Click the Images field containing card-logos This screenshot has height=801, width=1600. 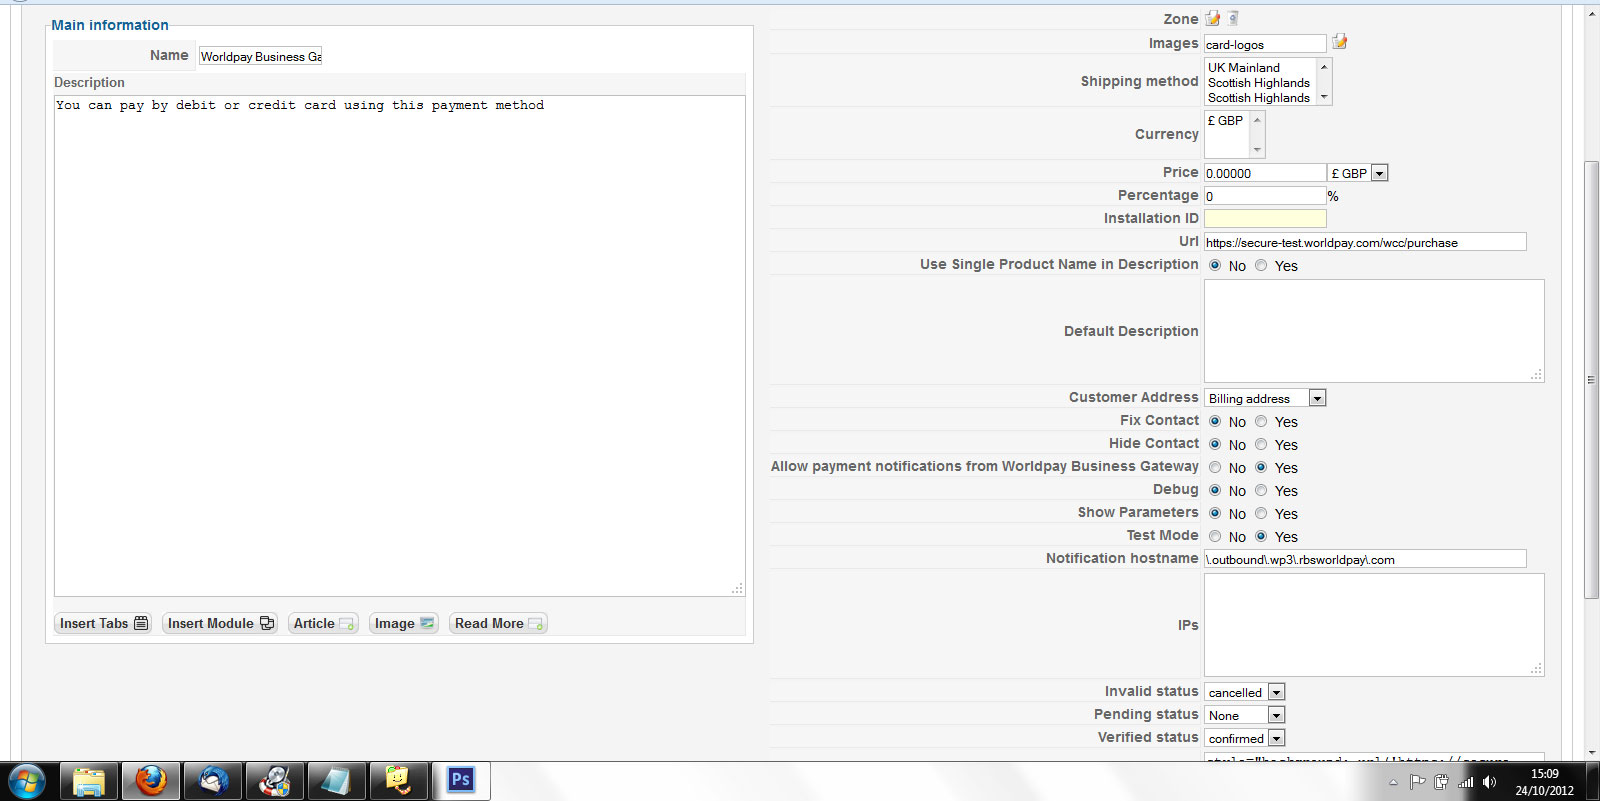pyautogui.click(x=1265, y=44)
